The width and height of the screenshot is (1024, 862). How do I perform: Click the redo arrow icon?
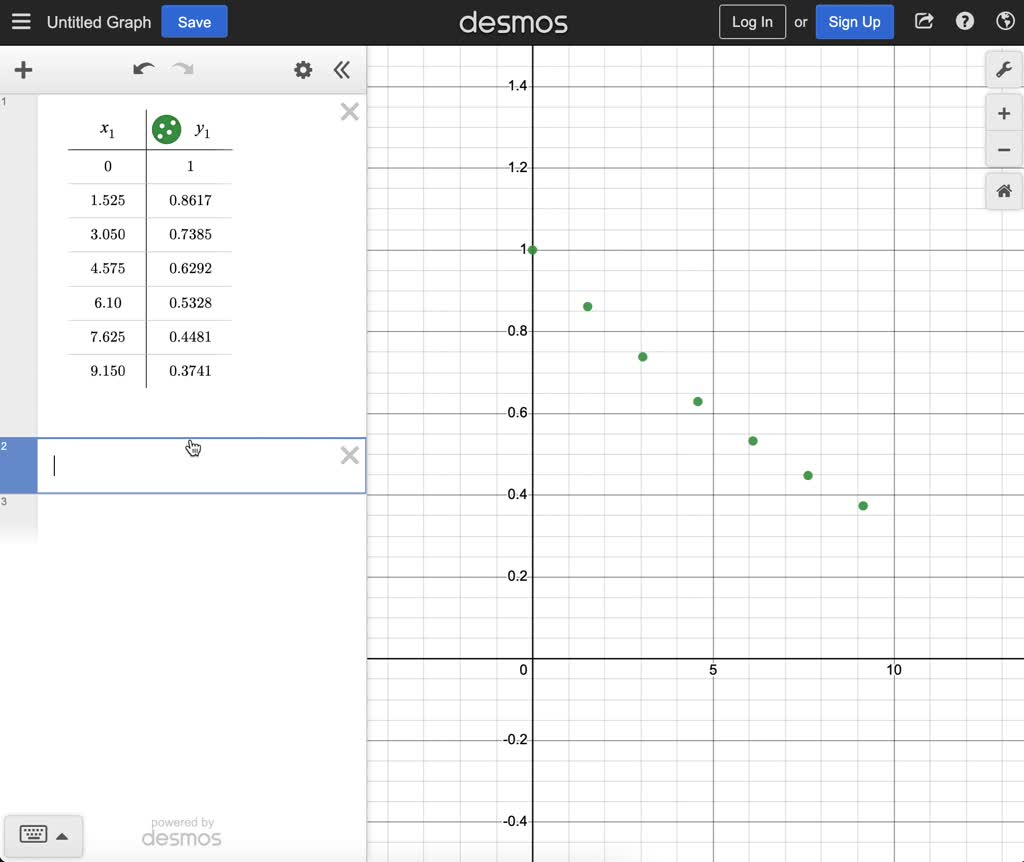coord(183,70)
